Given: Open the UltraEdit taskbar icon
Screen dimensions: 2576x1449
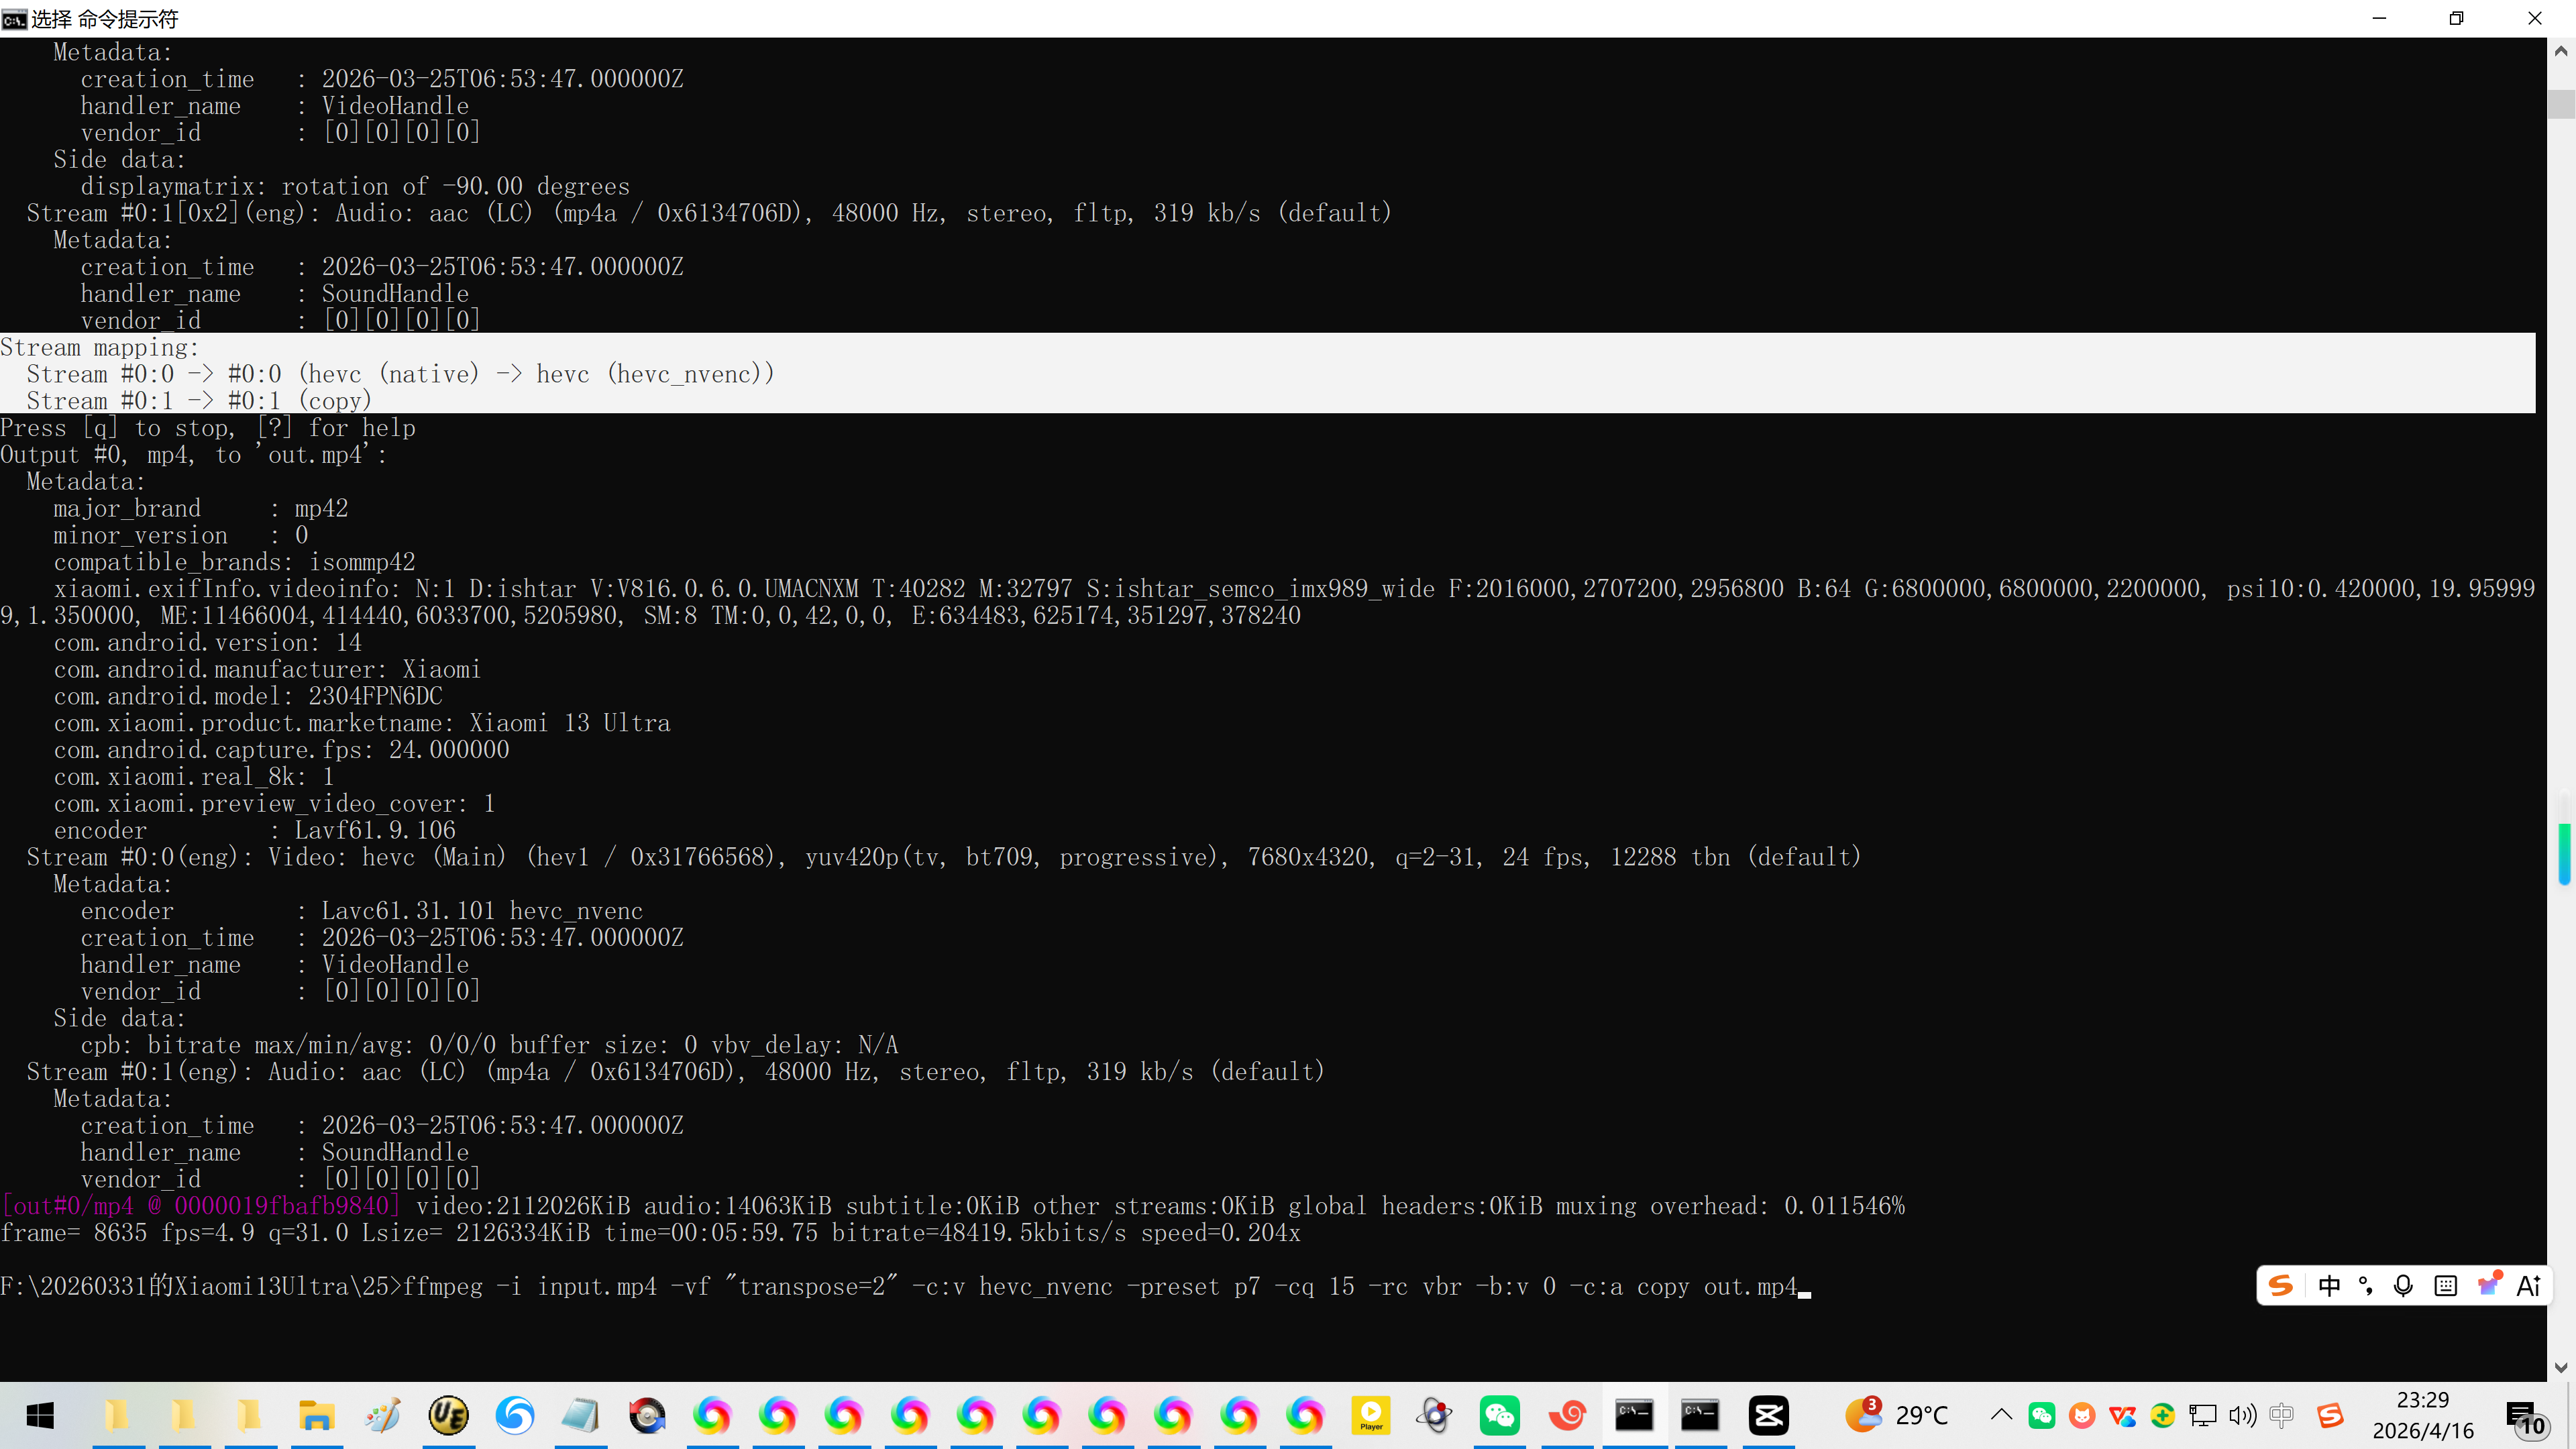Looking at the screenshot, I should (448, 1415).
